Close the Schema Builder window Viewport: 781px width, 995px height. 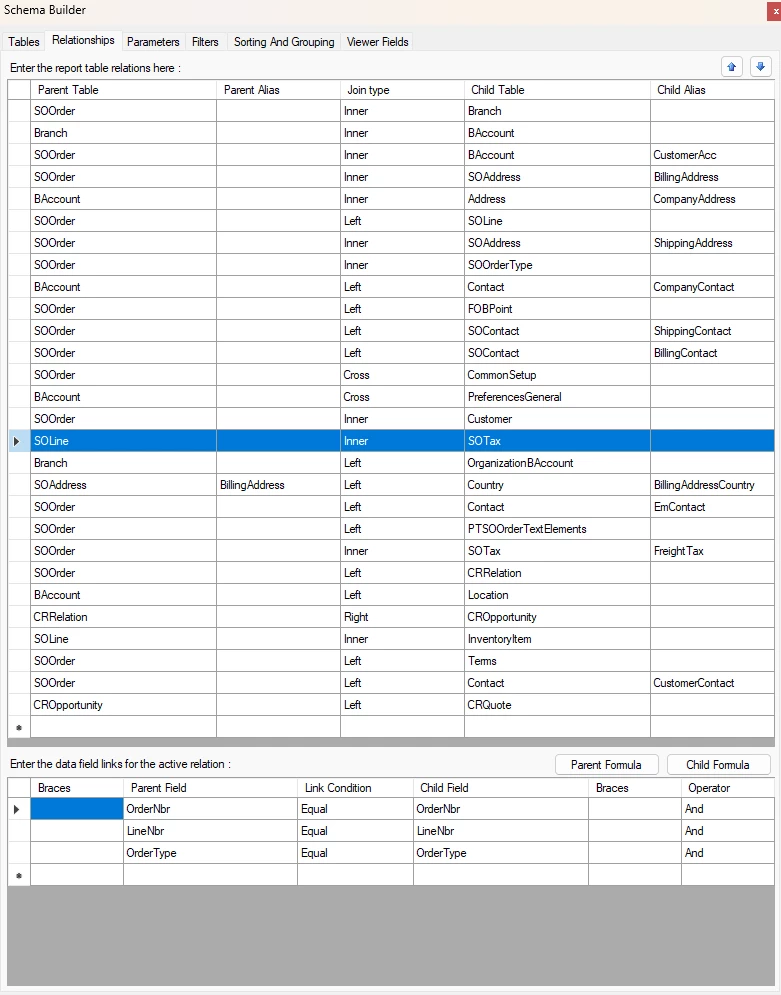pos(775,11)
